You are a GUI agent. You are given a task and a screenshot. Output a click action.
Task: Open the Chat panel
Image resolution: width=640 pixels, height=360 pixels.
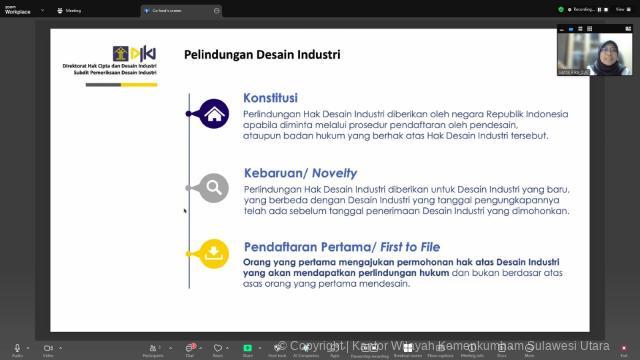tap(189, 348)
